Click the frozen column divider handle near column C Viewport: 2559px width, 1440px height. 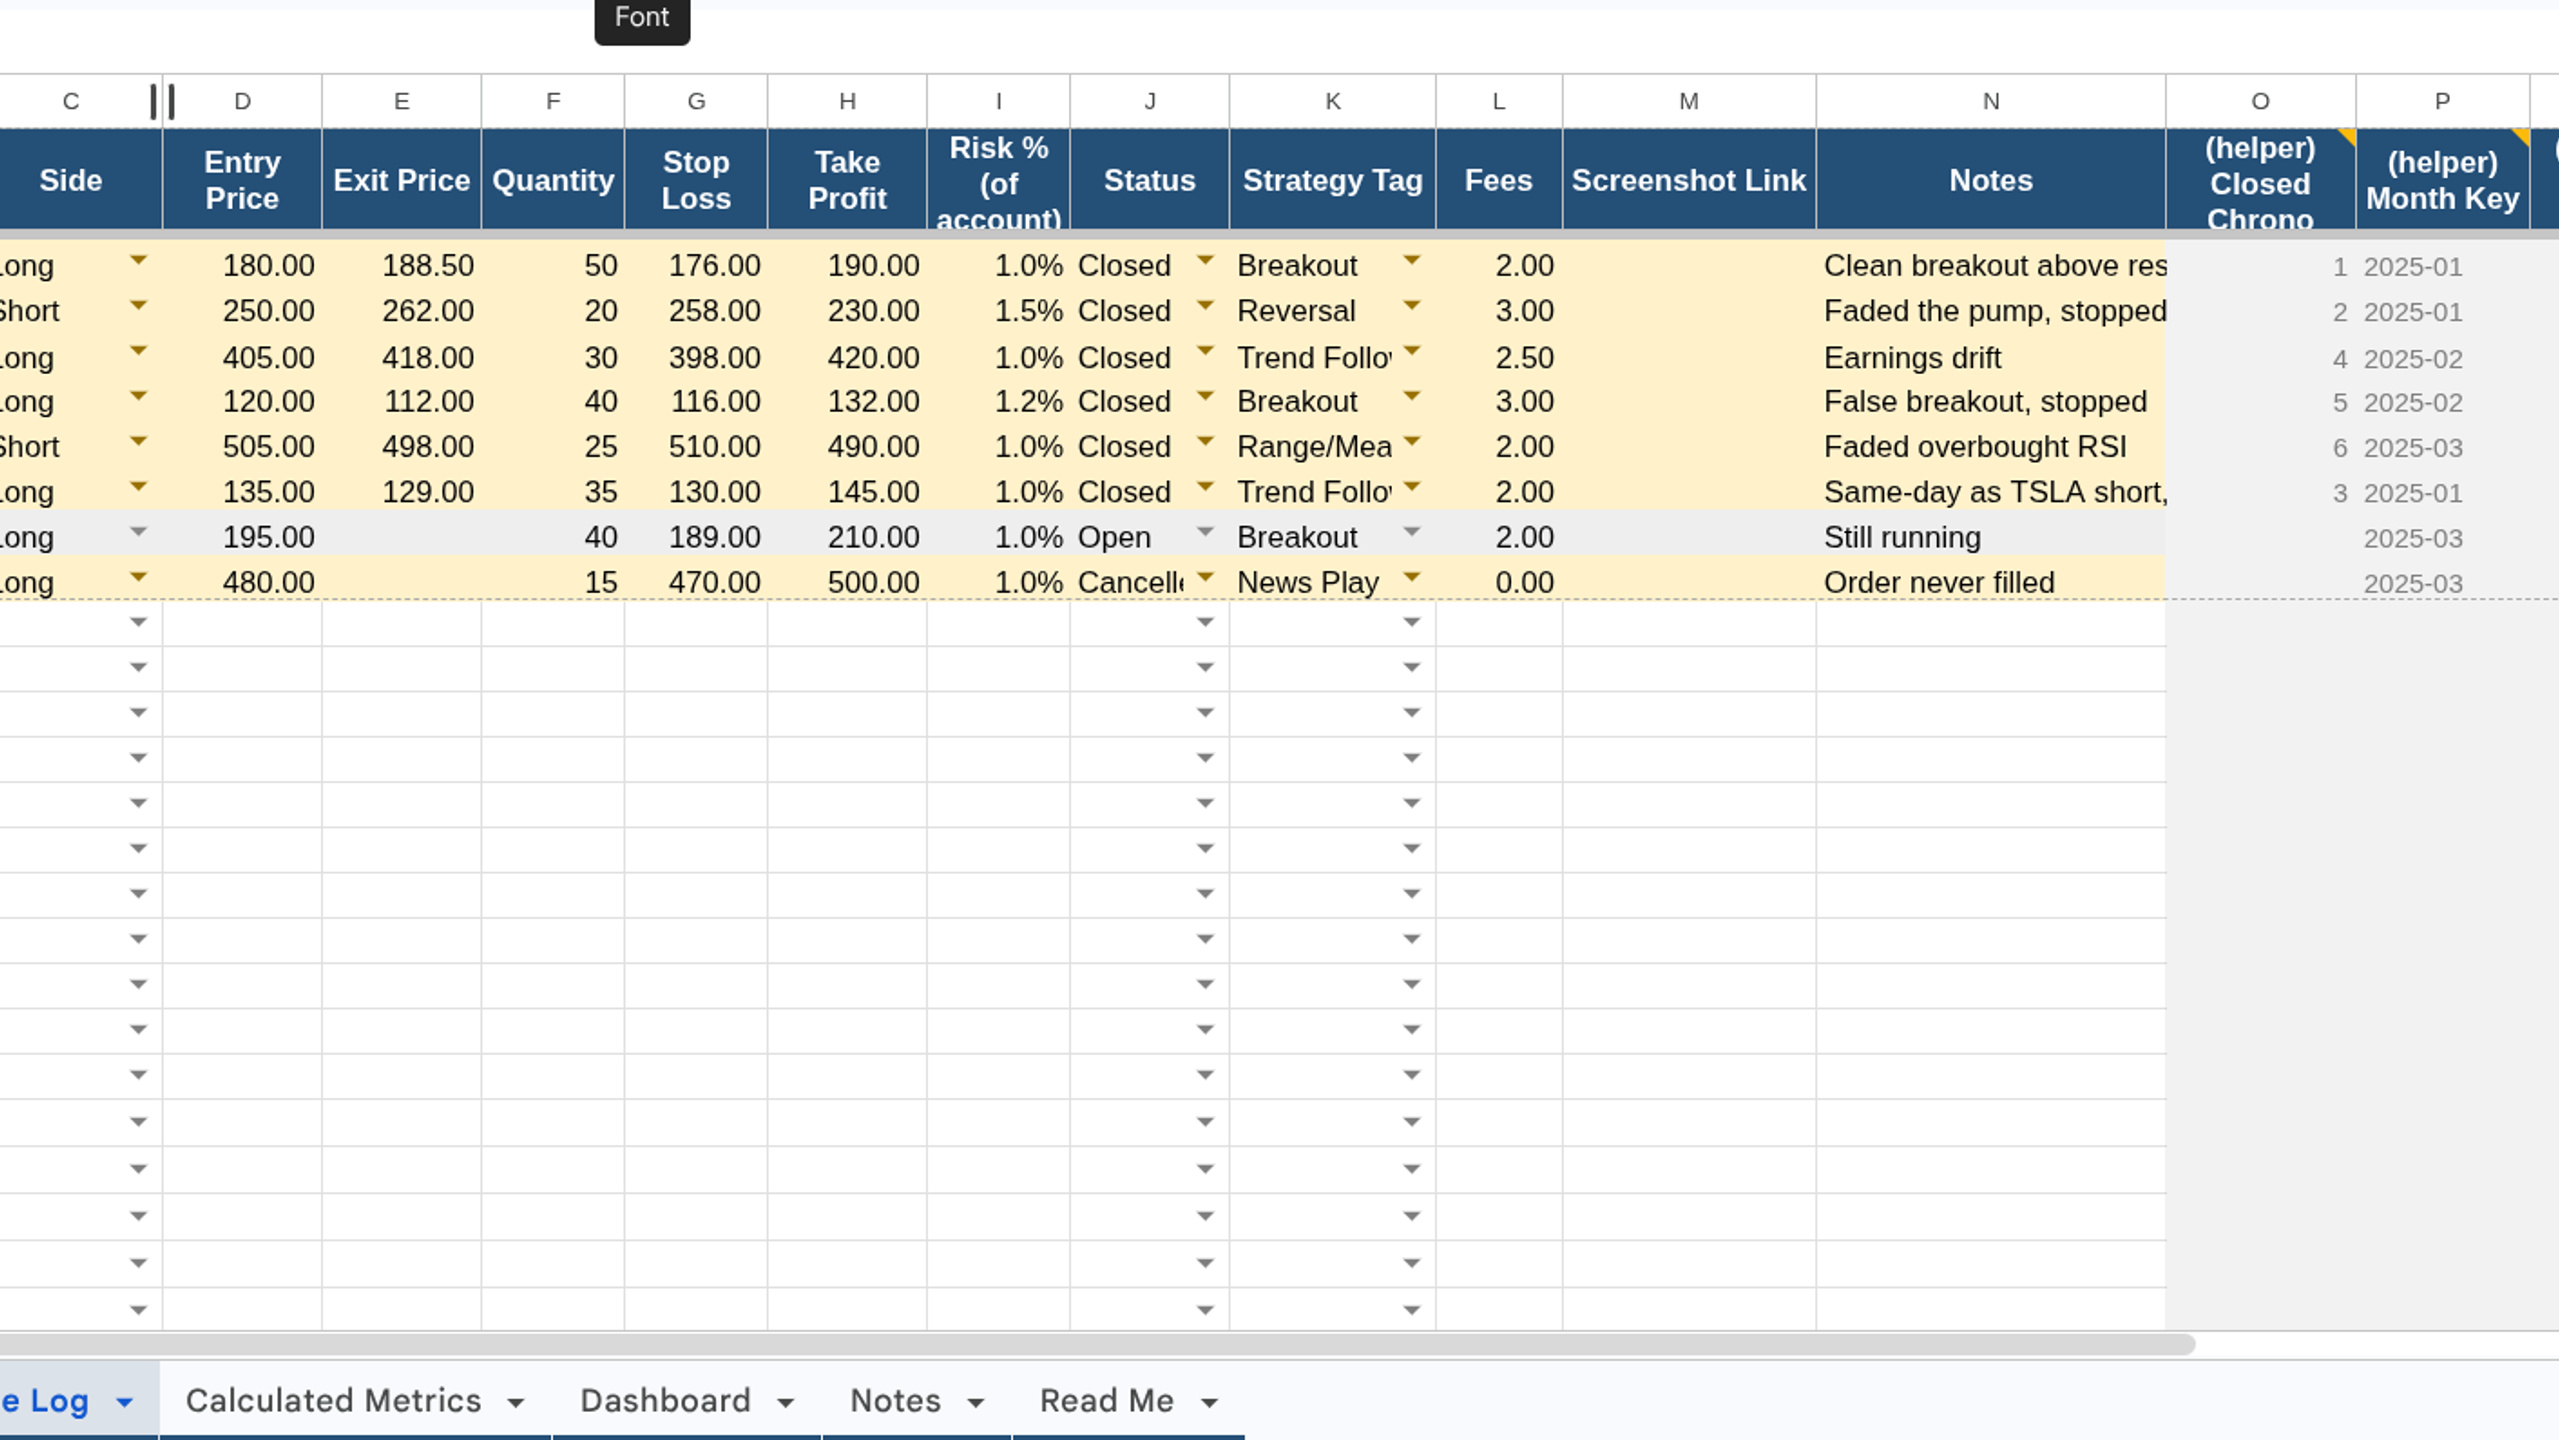(x=162, y=101)
